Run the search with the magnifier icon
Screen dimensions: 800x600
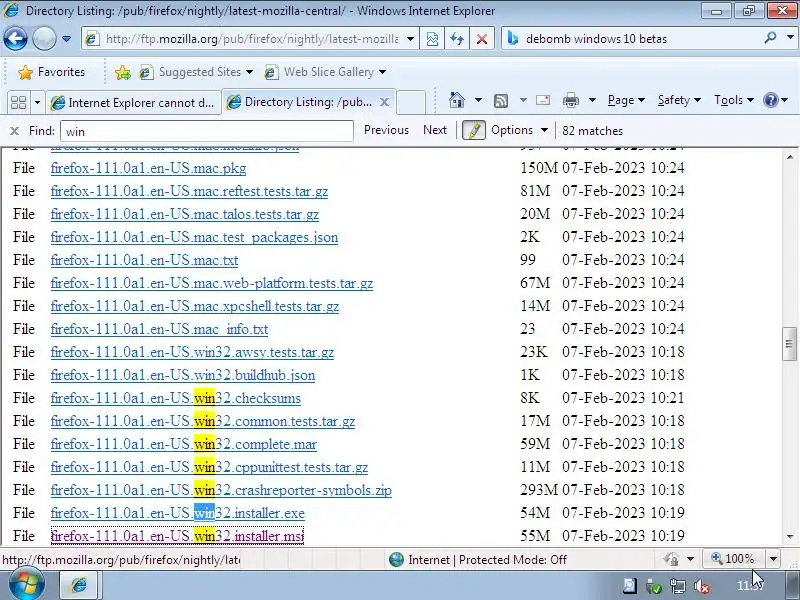pyautogui.click(x=770, y=38)
